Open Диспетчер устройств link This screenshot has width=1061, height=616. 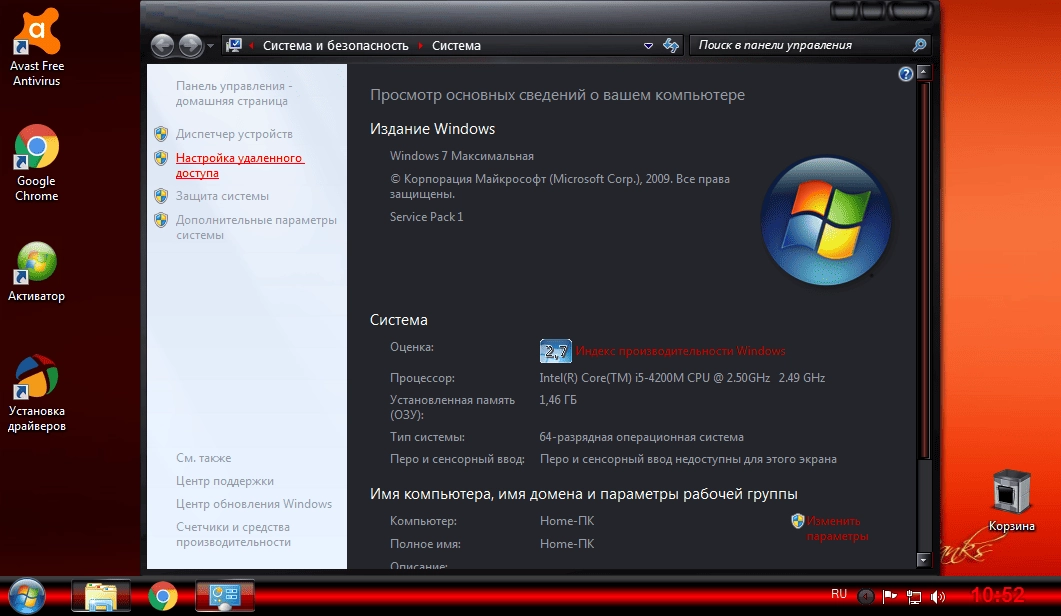coord(234,134)
